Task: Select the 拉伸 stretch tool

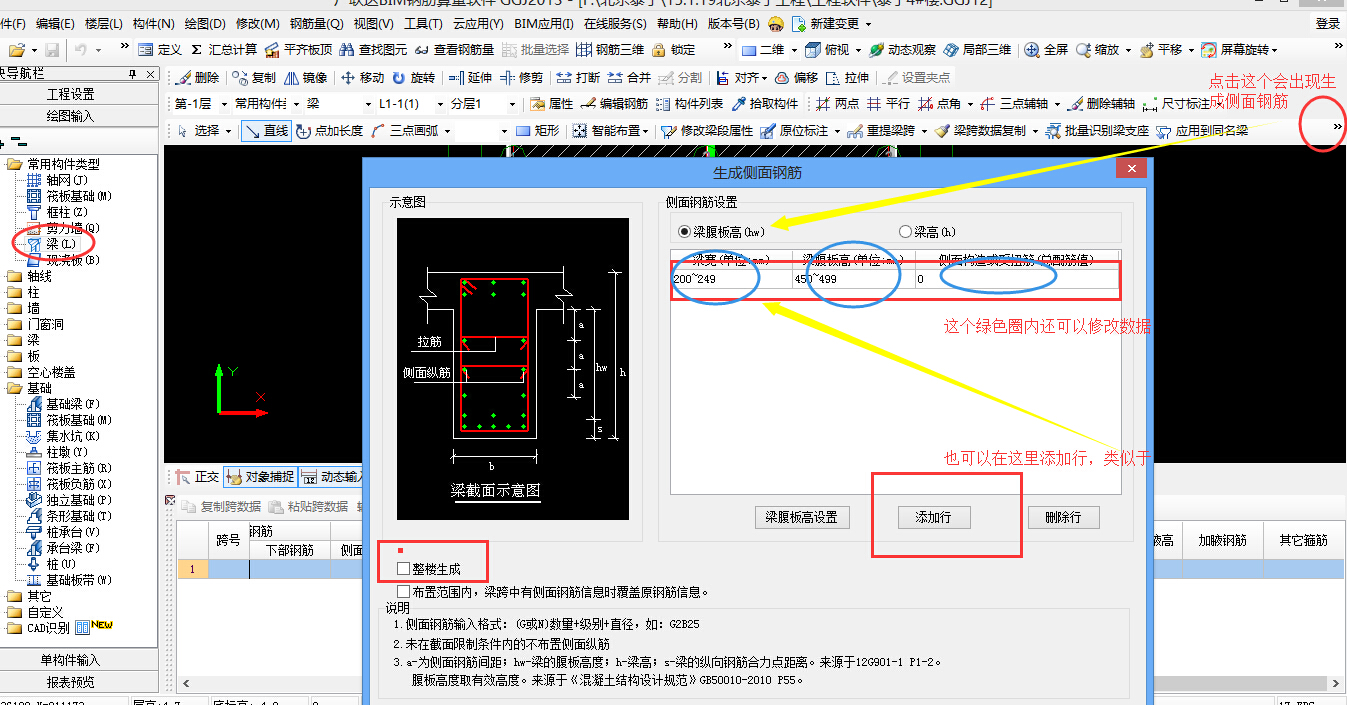Action: coord(848,77)
